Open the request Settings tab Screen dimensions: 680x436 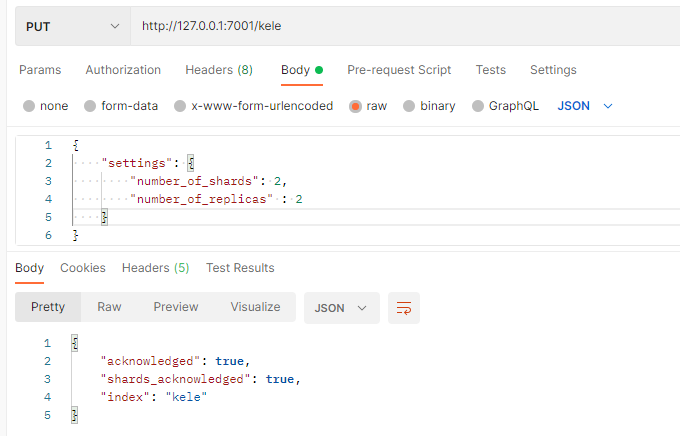553,70
